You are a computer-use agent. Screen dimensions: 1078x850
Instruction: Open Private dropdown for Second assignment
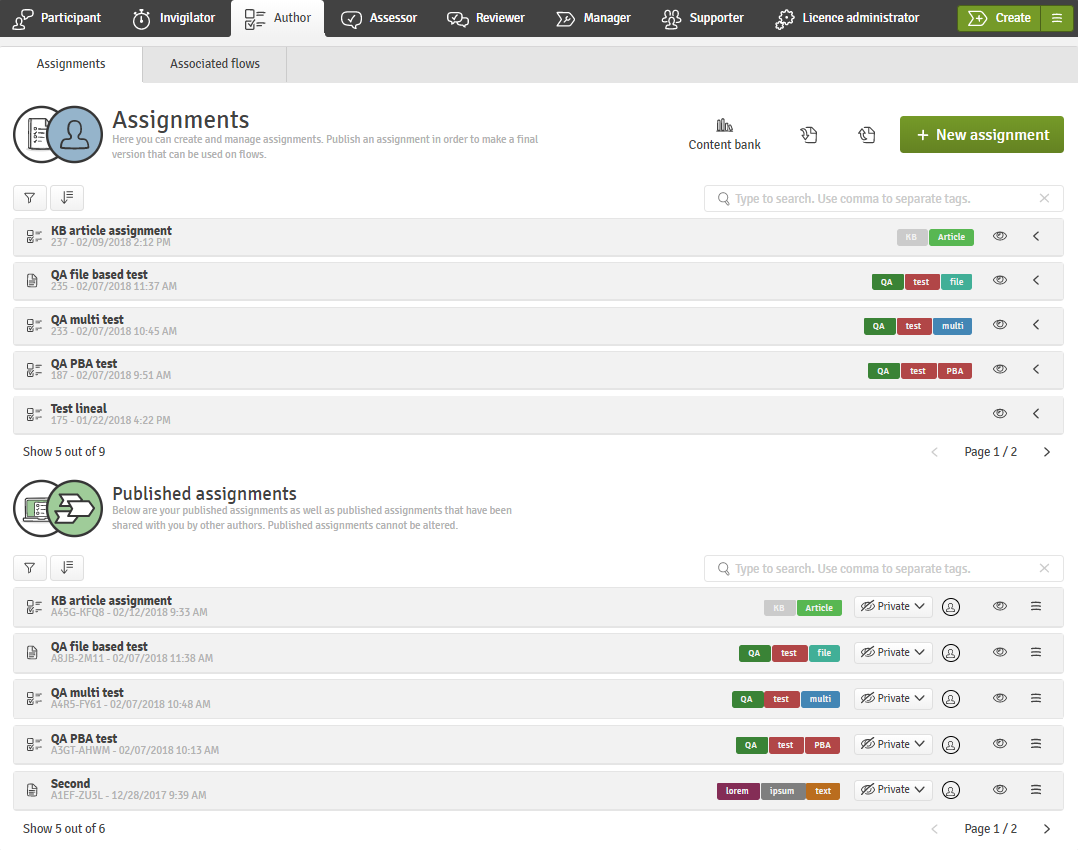point(893,789)
